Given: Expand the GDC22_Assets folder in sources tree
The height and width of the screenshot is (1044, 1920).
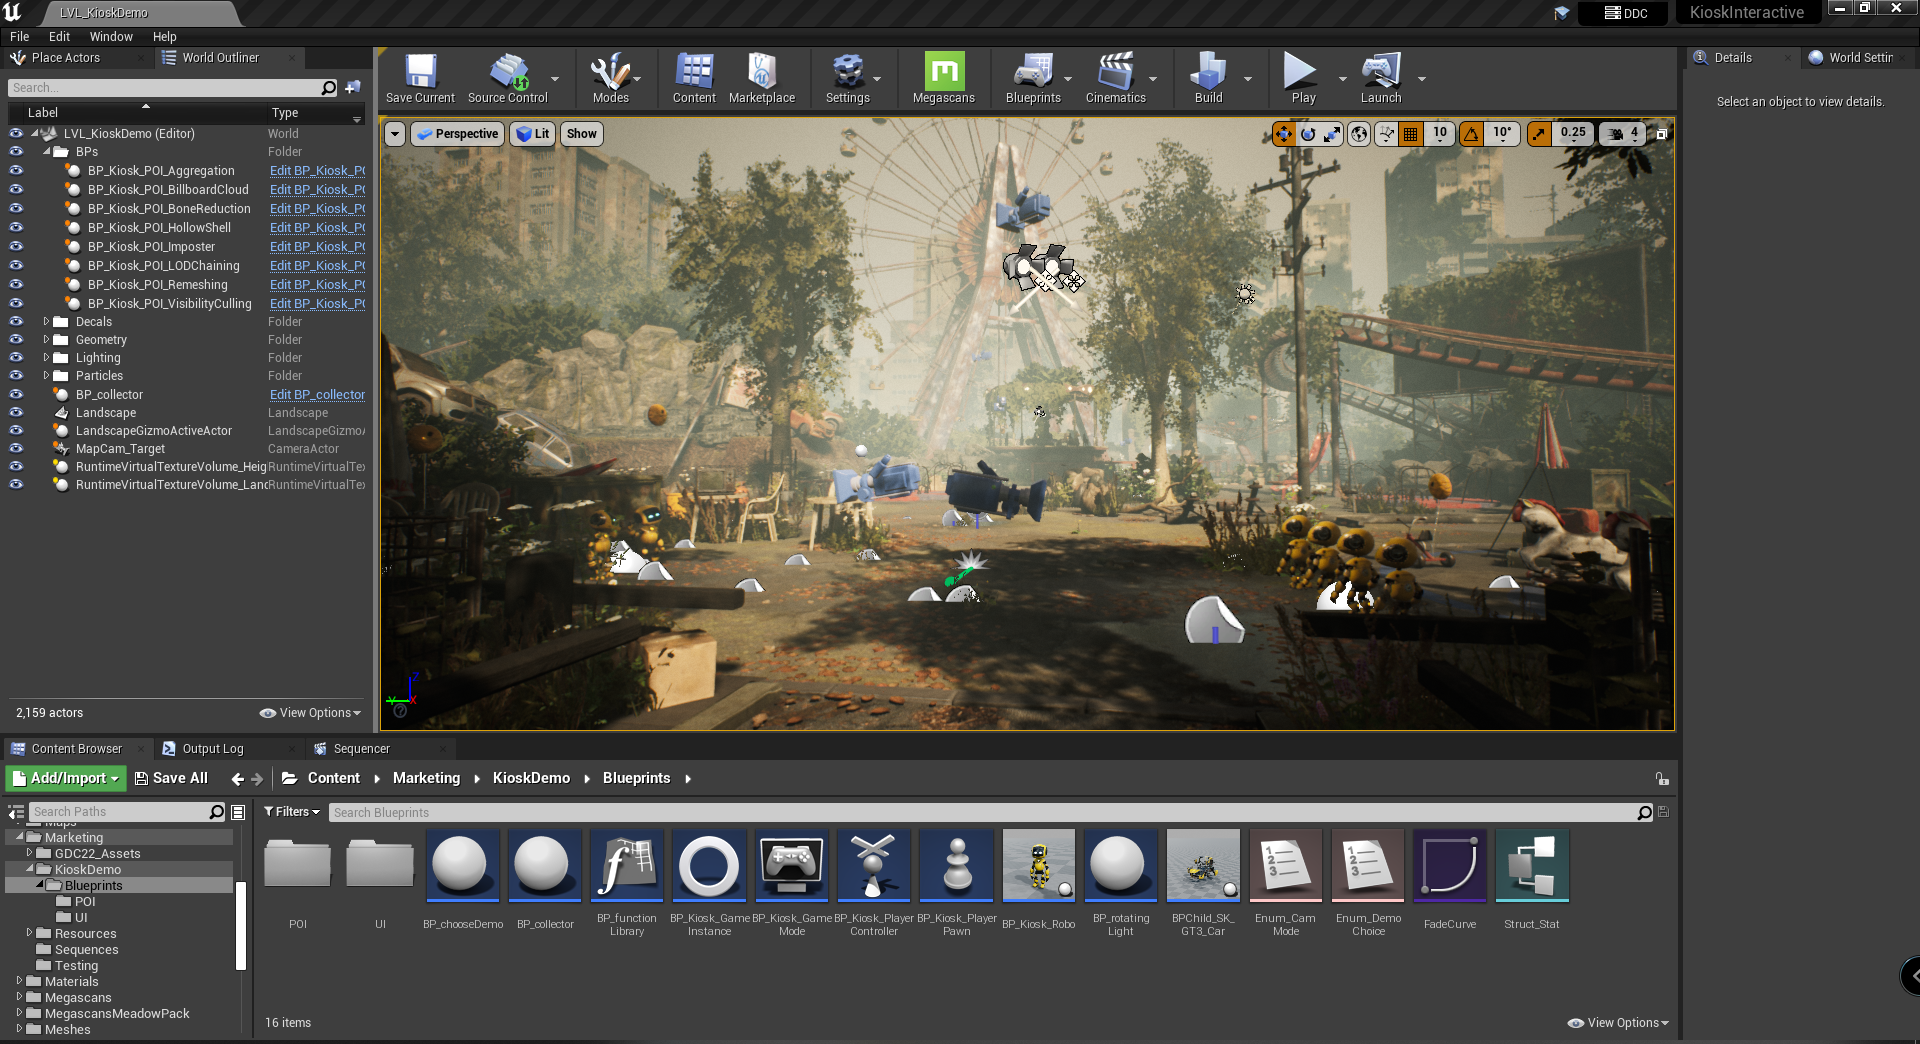Looking at the screenshot, I should [x=29, y=853].
